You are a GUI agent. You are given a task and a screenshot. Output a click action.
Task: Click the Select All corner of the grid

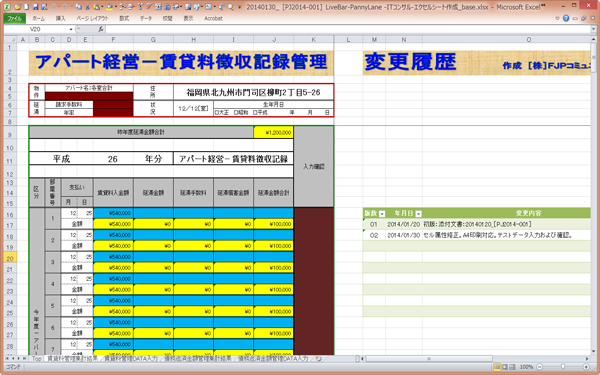[10, 39]
